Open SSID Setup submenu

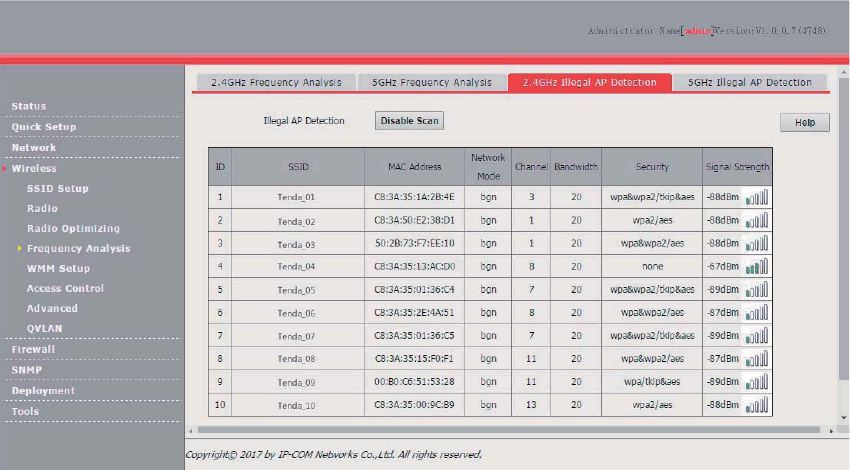57,189
